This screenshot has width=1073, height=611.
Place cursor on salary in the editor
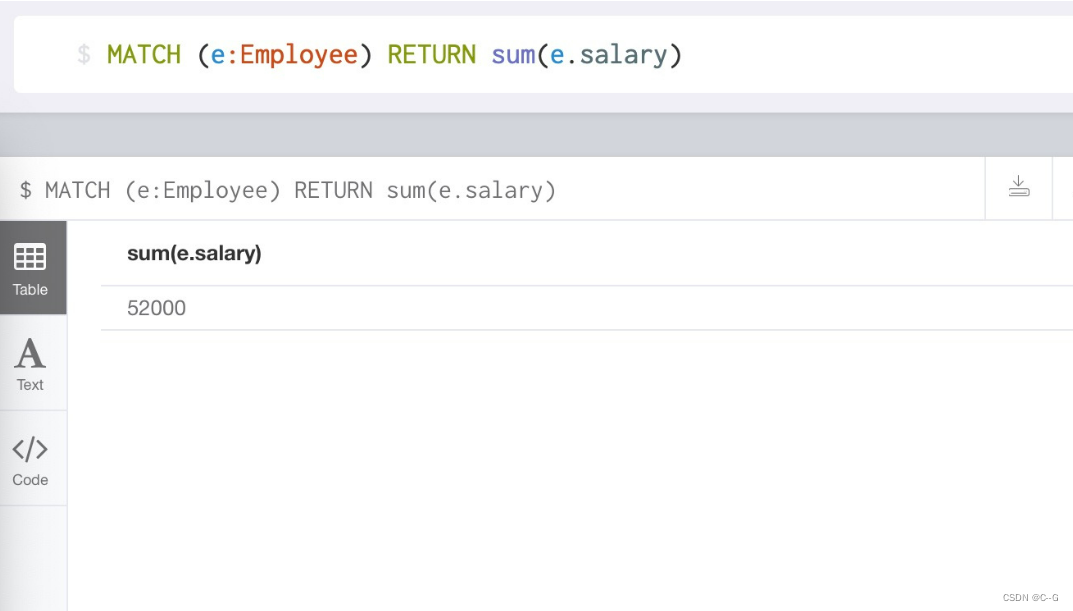(623, 55)
